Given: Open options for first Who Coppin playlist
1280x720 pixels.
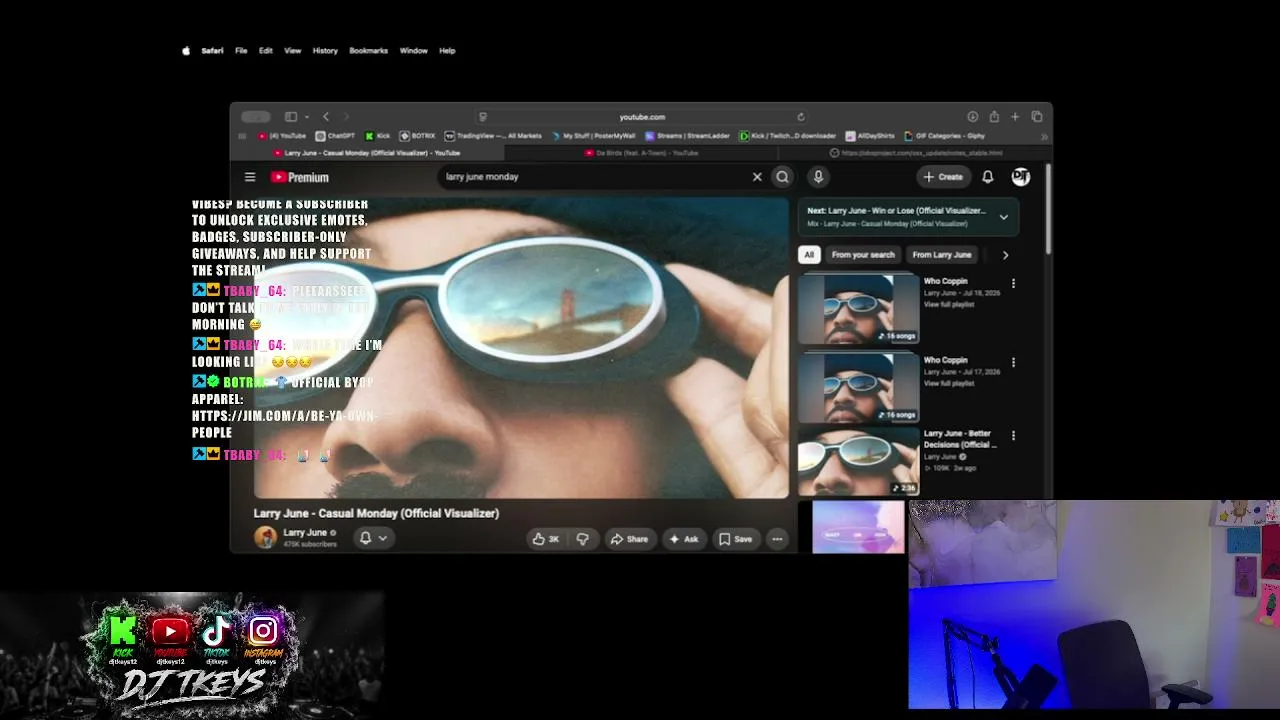Looking at the screenshot, I should point(1013,284).
